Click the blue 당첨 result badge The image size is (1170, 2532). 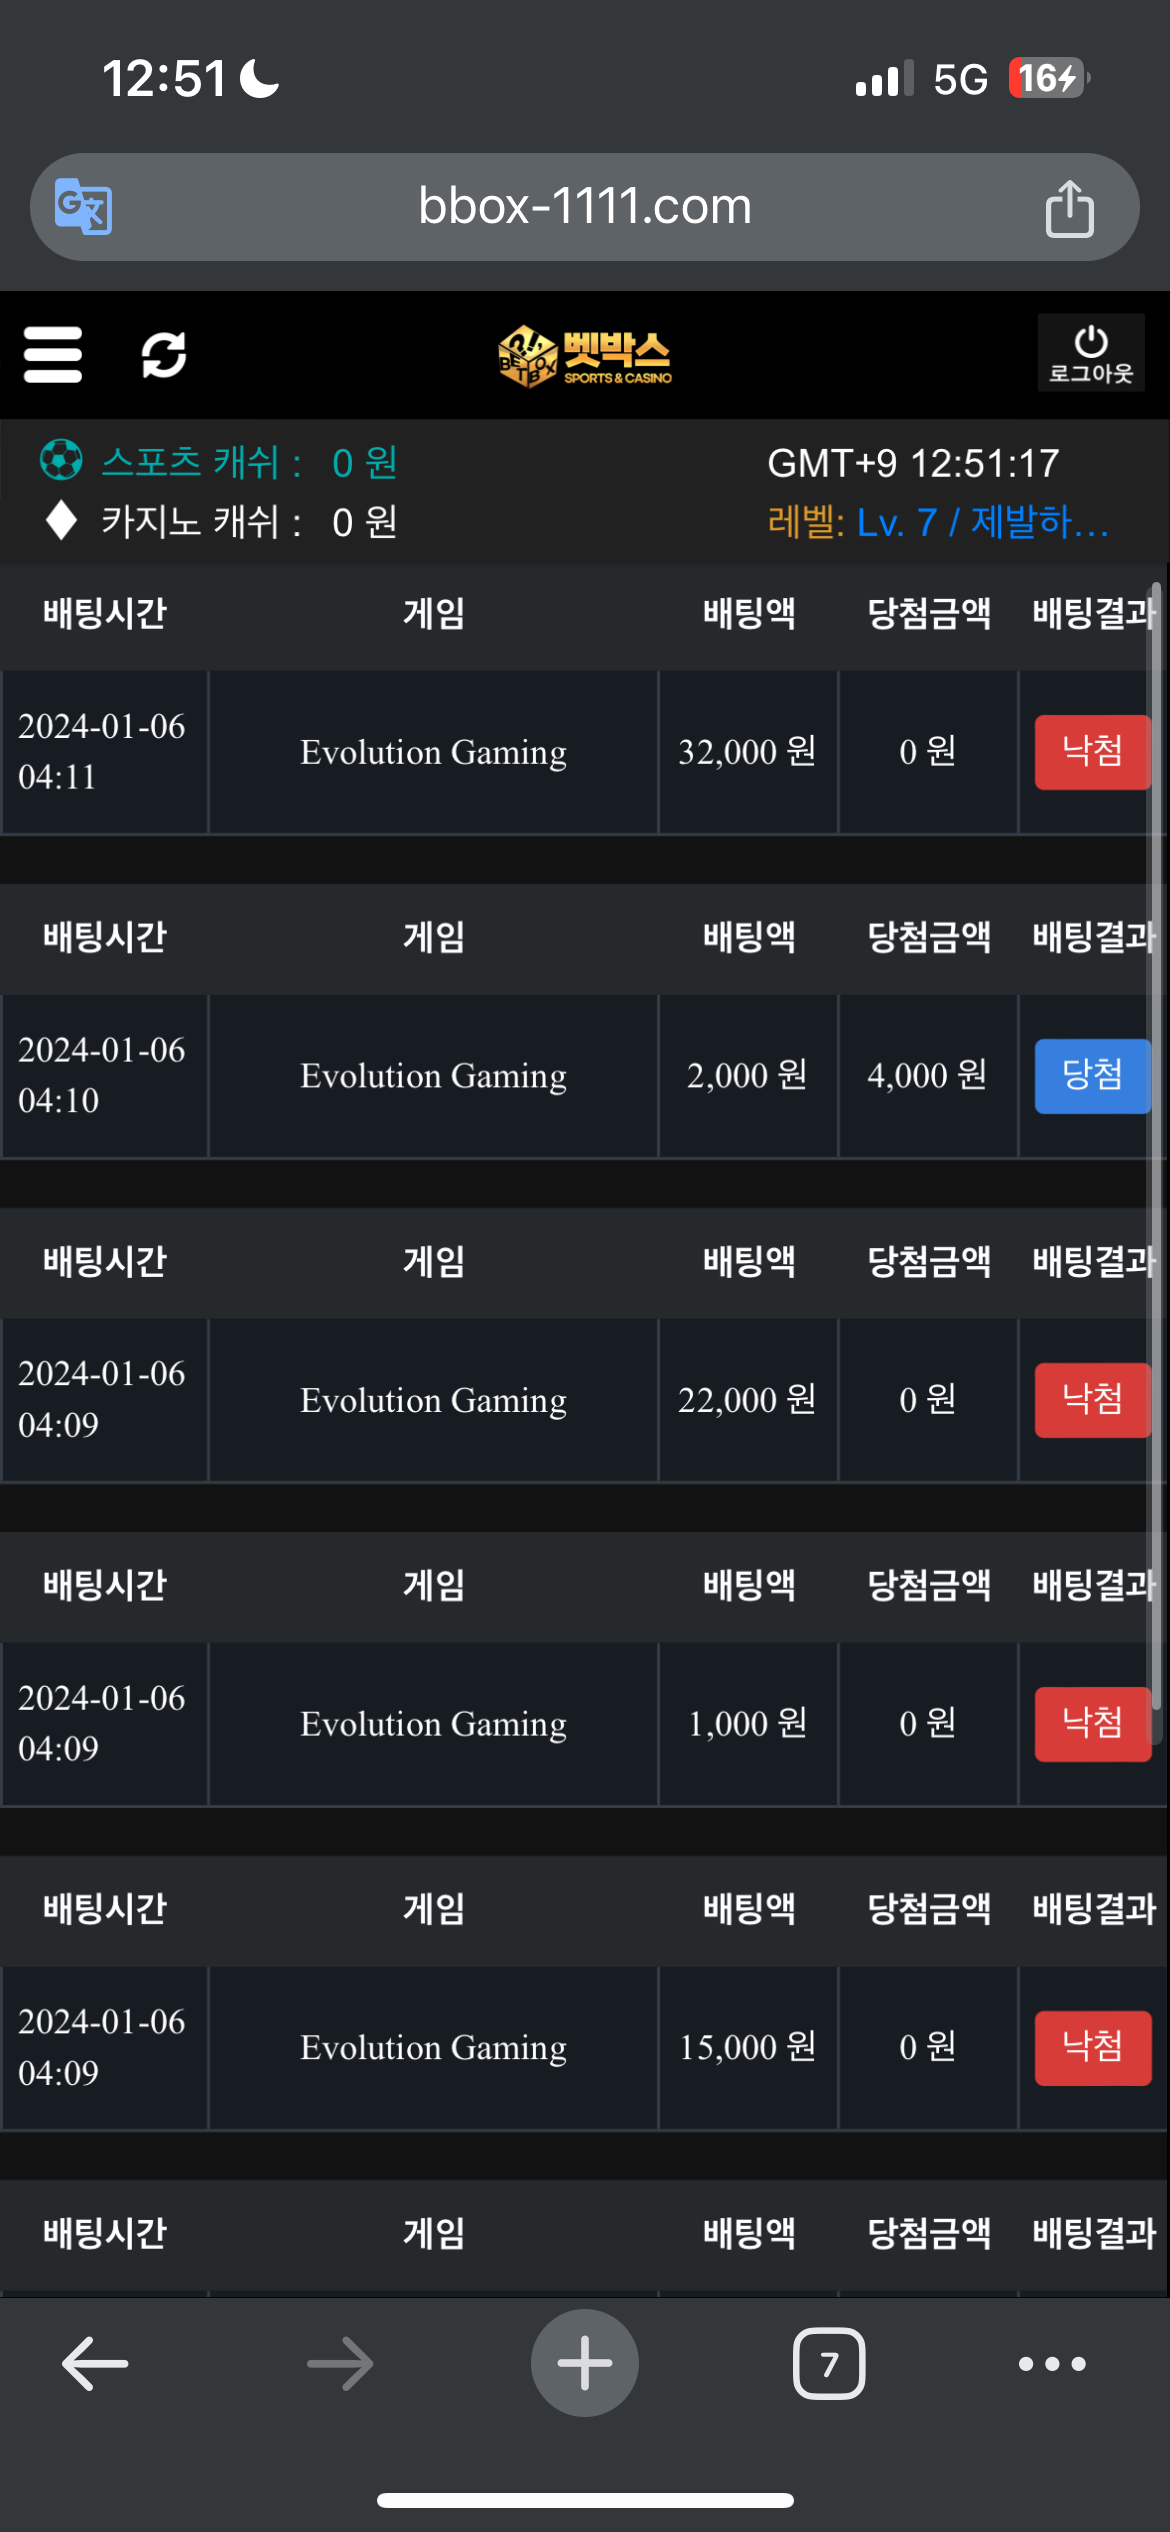(1092, 1076)
